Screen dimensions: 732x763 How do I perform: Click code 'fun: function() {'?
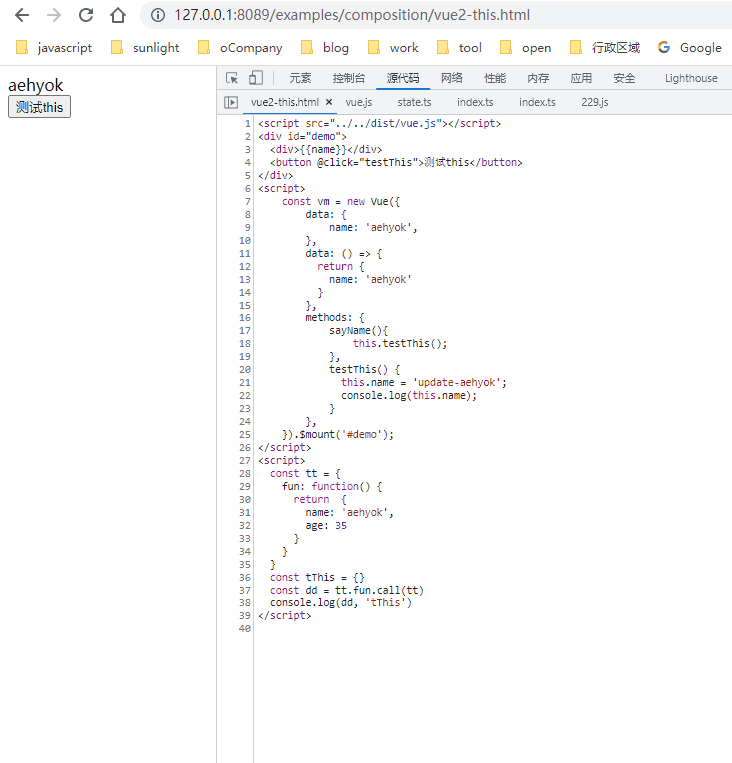click(x=332, y=487)
